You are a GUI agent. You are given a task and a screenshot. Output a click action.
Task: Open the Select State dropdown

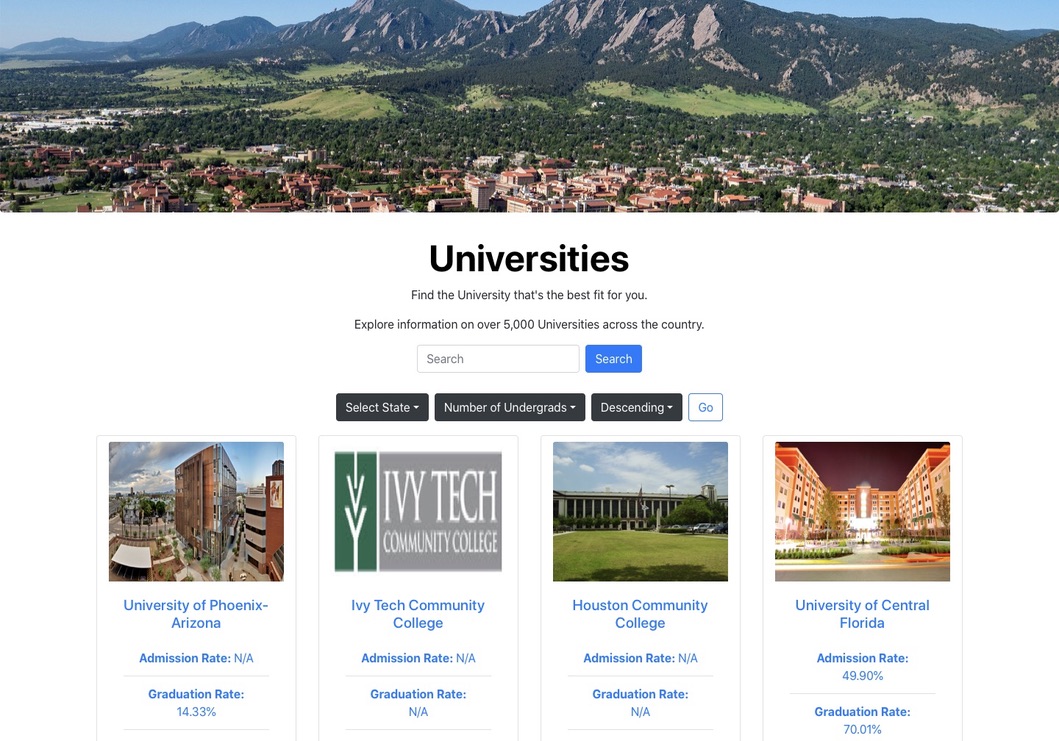pyautogui.click(x=382, y=407)
